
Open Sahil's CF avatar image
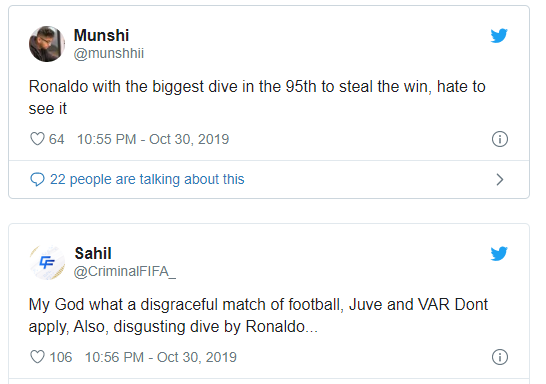click(x=47, y=262)
